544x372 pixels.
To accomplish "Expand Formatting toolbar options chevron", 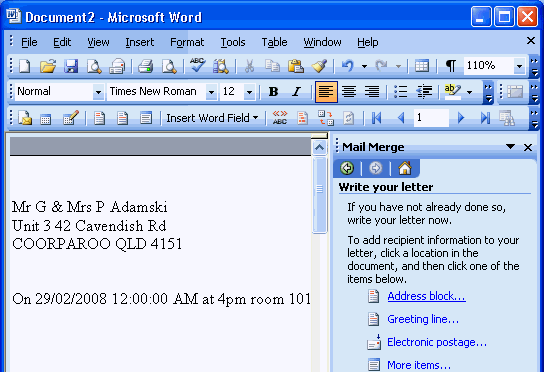I will [x=488, y=93].
